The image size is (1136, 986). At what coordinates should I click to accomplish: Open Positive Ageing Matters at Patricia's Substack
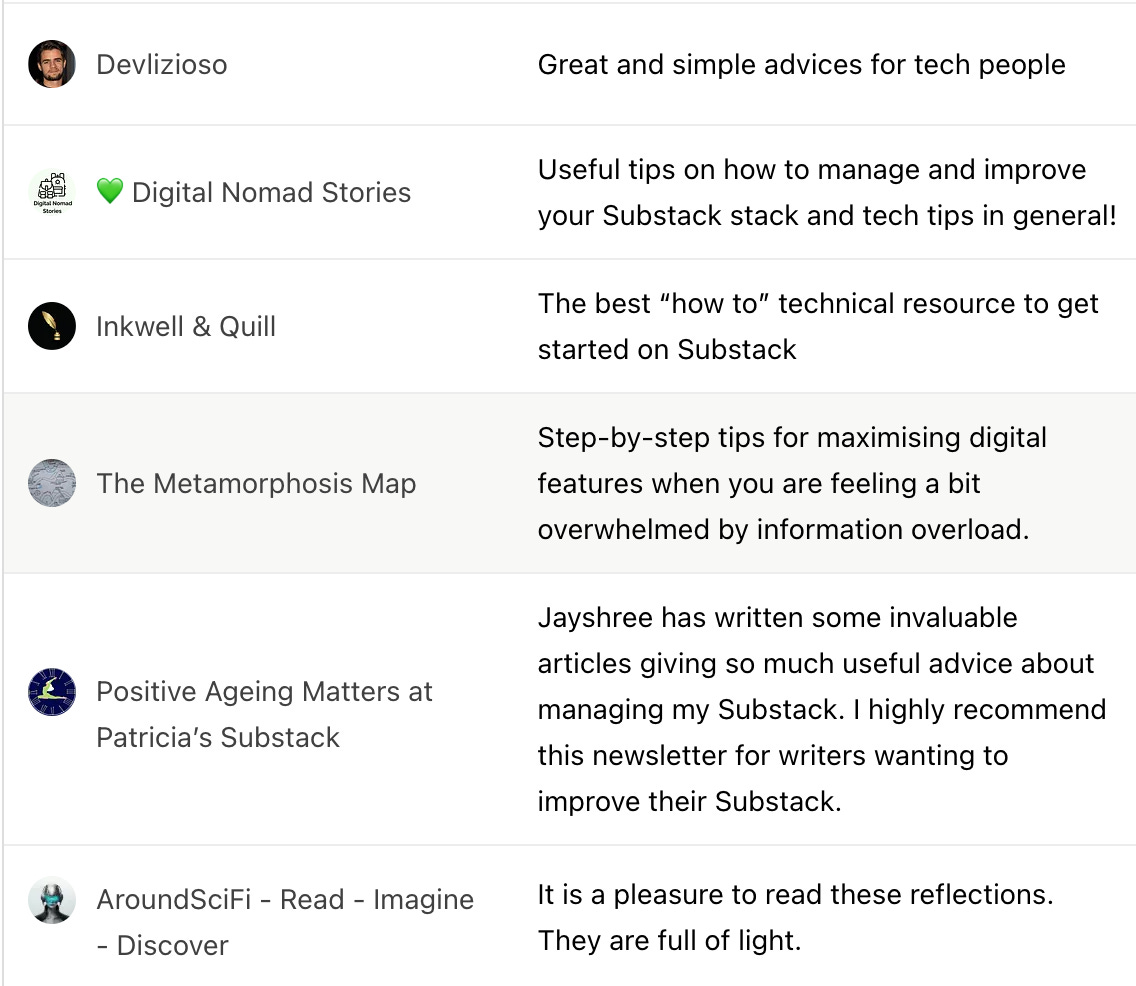[x=264, y=714]
